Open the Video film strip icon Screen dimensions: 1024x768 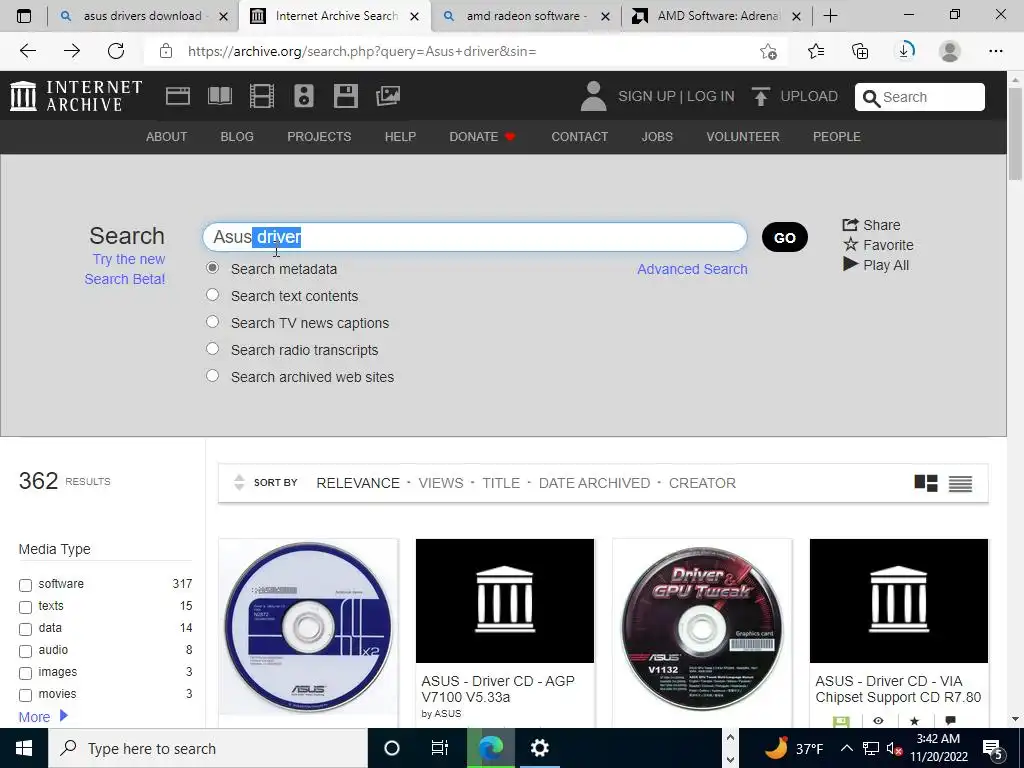click(262, 96)
